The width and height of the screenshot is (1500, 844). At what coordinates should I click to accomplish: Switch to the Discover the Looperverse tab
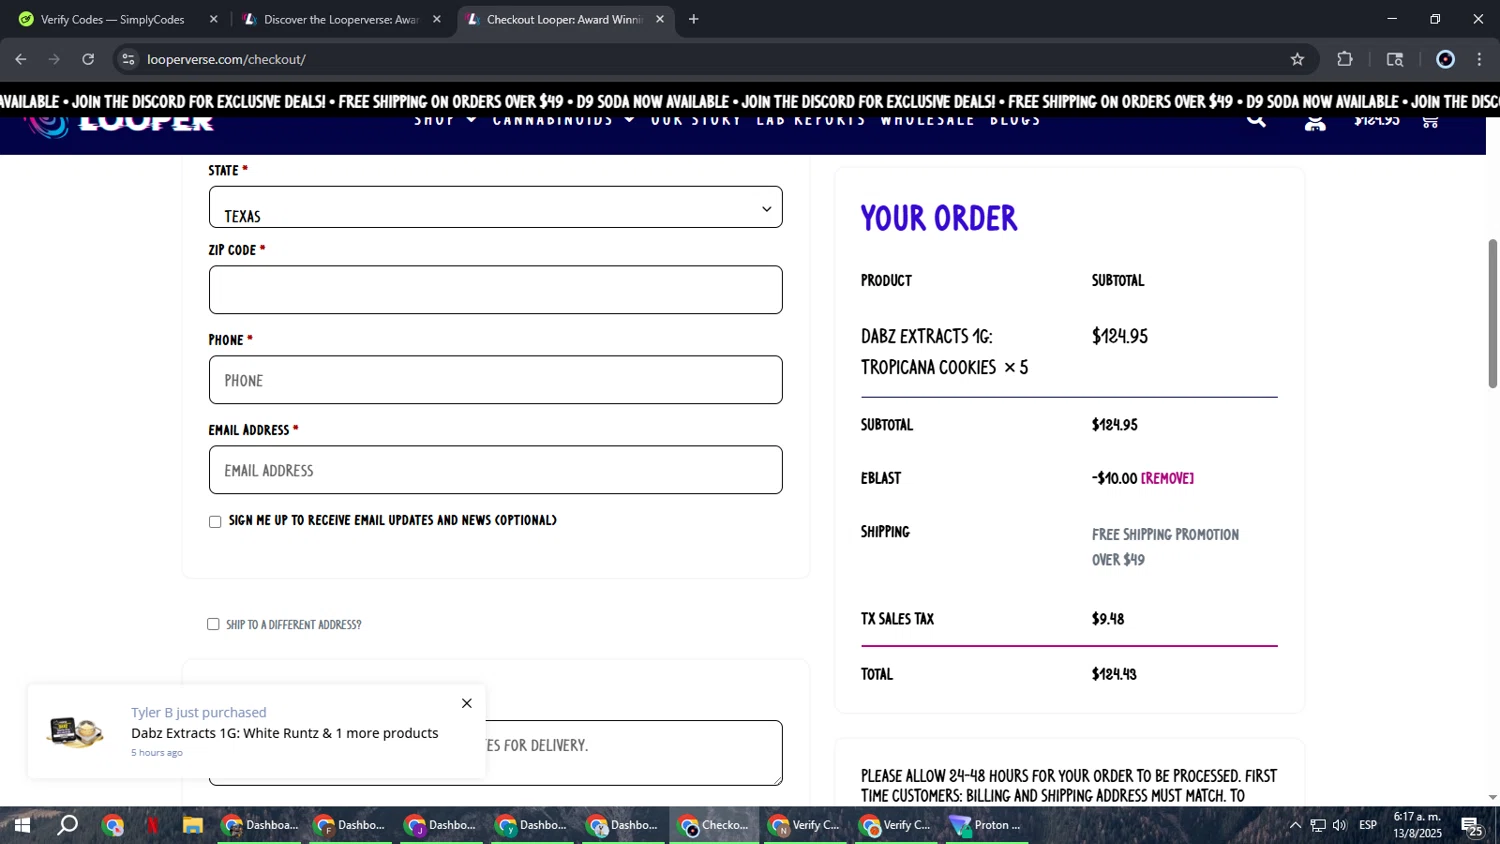click(x=341, y=19)
